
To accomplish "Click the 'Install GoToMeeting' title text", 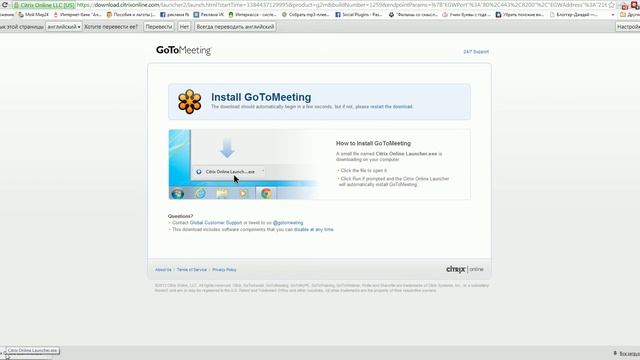I will 261,97.
